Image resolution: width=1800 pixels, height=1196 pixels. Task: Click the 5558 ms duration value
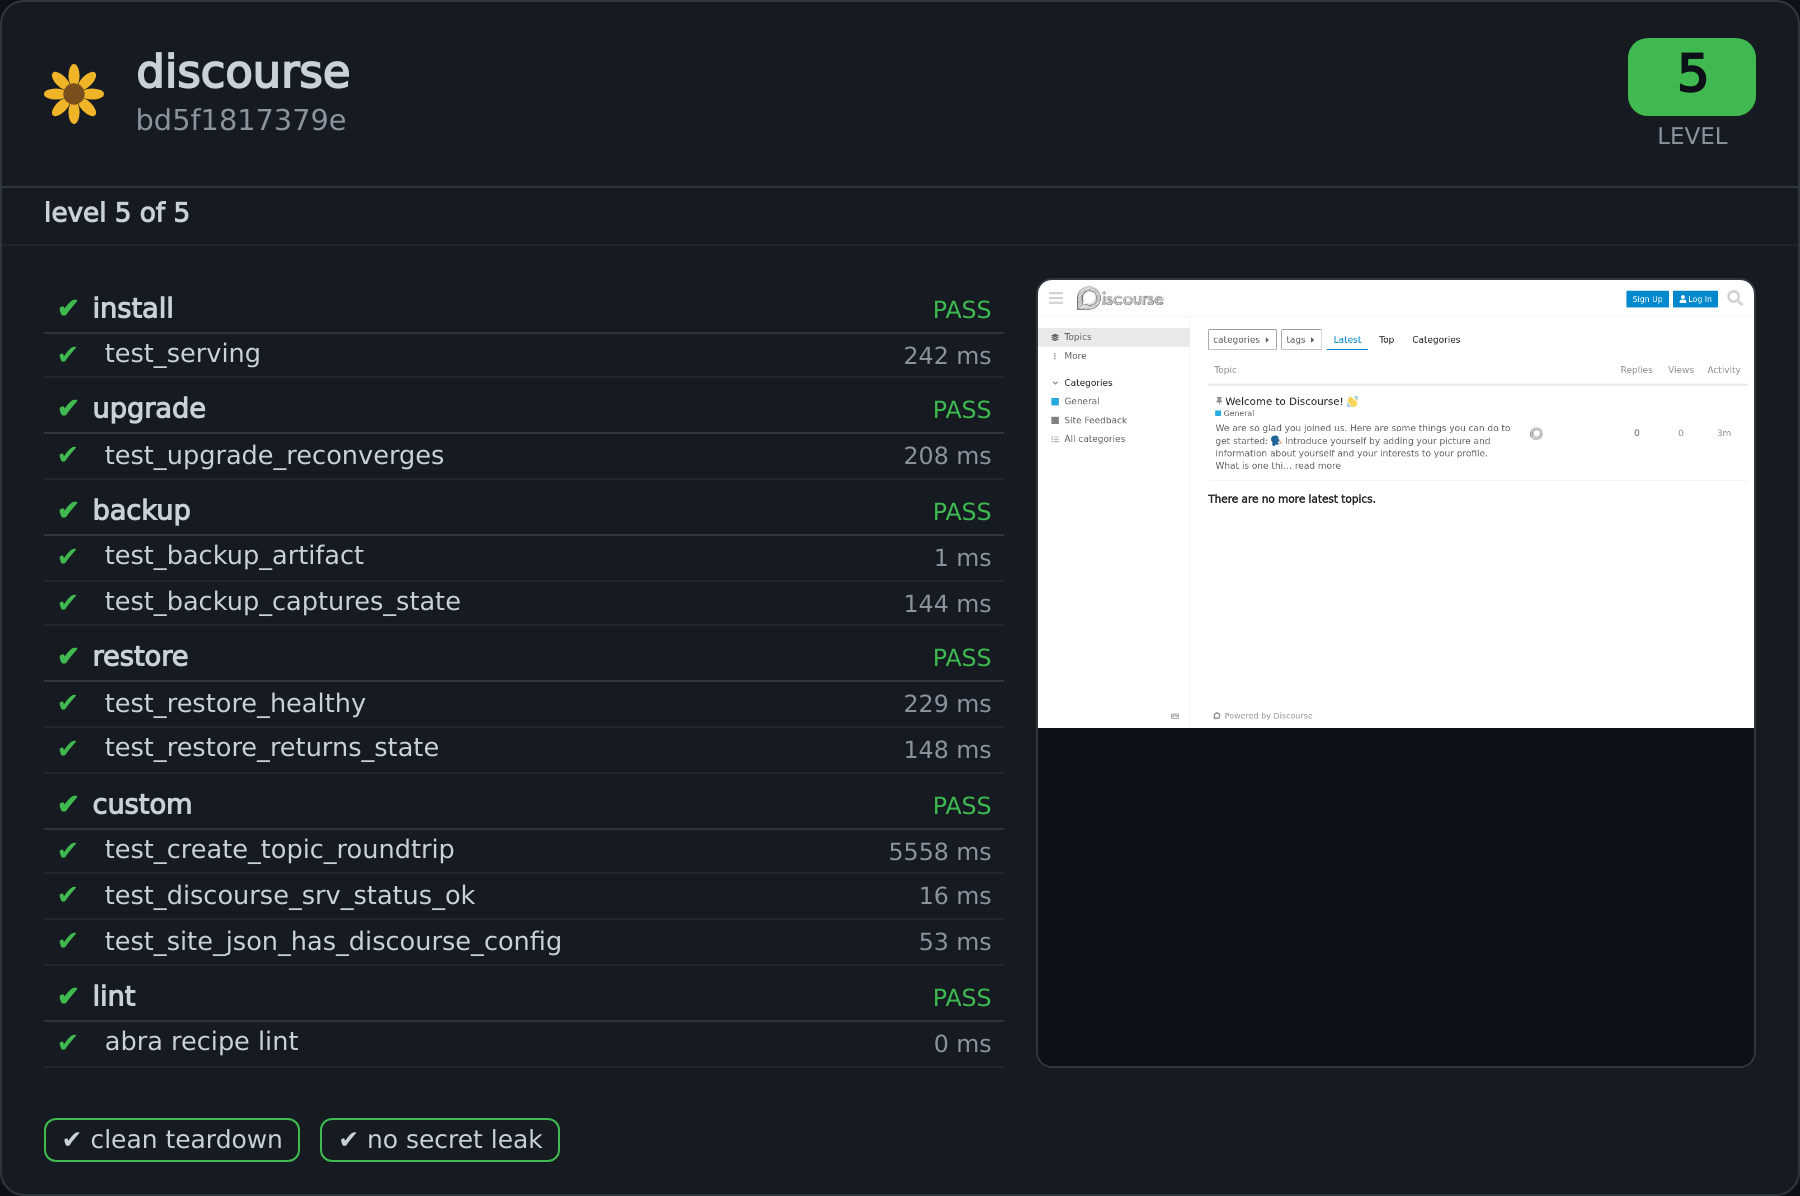coord(939,852)
